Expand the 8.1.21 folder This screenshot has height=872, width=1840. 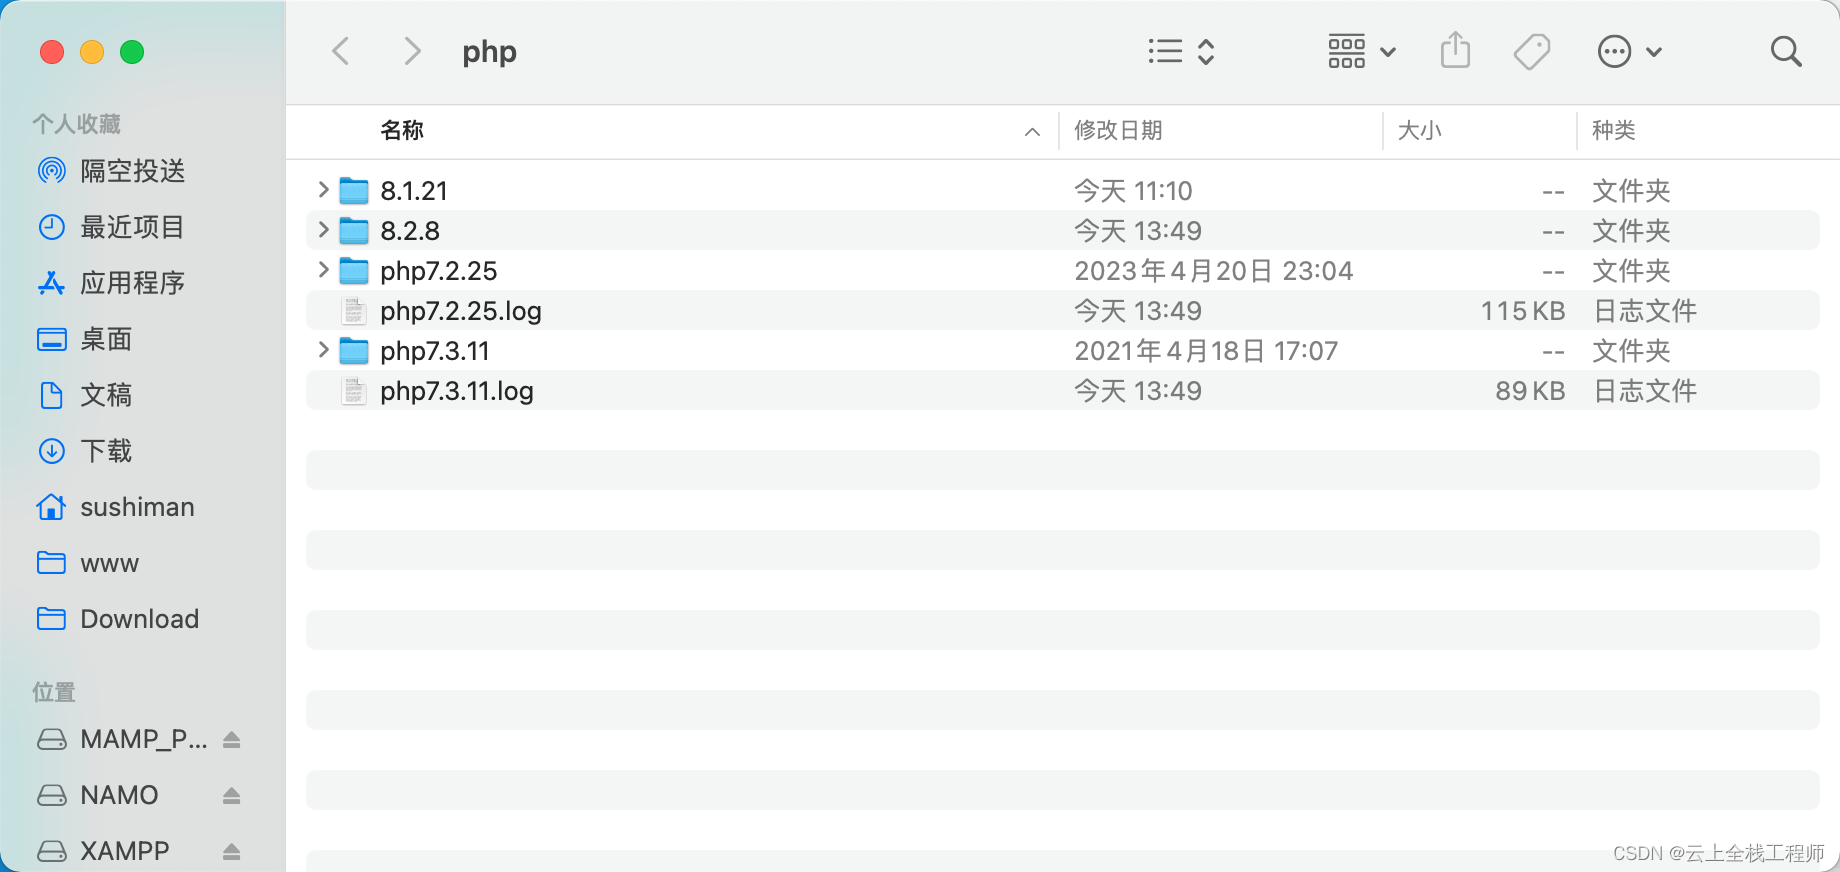click(323, 190)
